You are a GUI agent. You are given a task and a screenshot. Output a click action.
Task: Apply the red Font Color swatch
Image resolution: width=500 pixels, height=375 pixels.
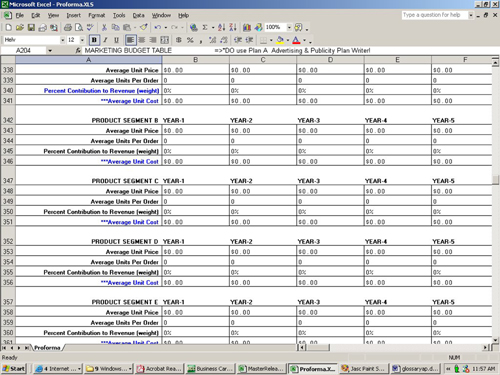[x=296, y=40]
